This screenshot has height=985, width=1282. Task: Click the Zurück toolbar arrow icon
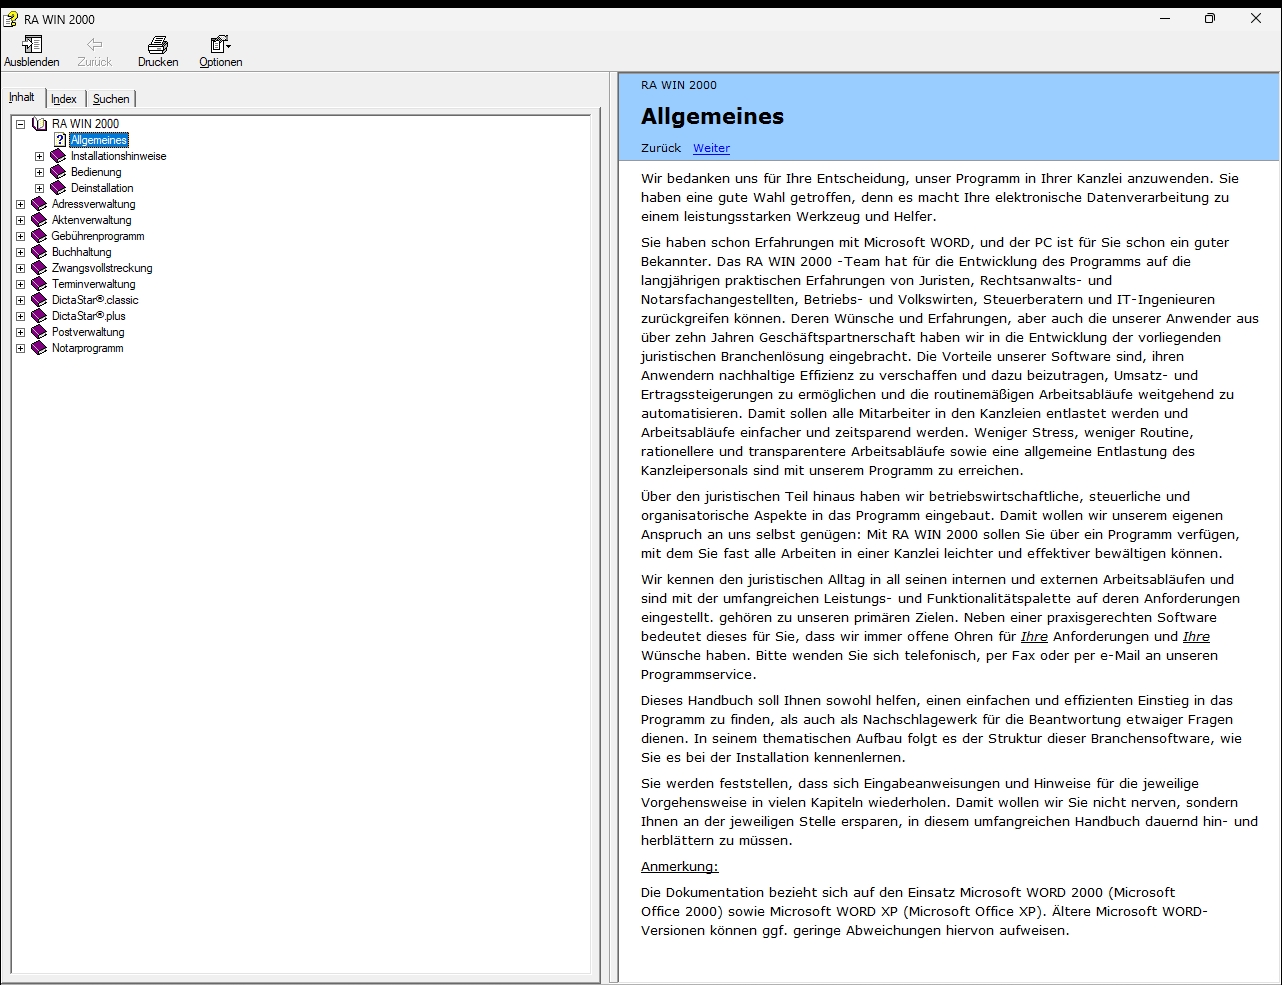point(94,44)
